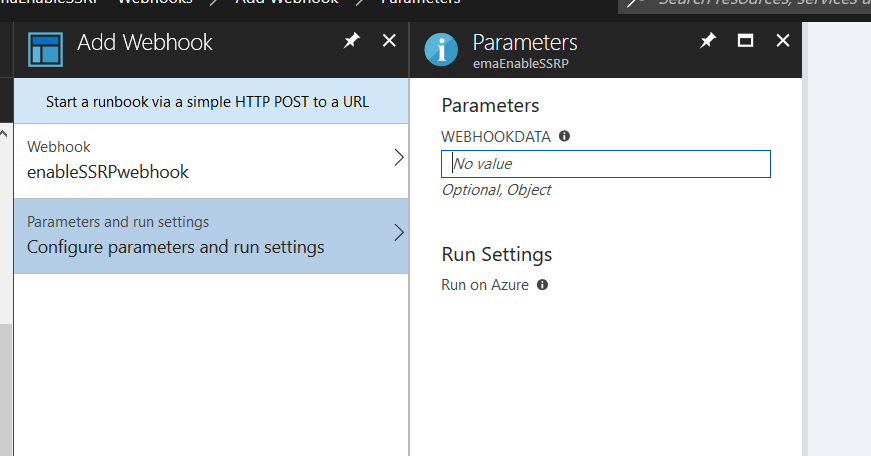Expand the Webhook row chevron

[398, 158]
